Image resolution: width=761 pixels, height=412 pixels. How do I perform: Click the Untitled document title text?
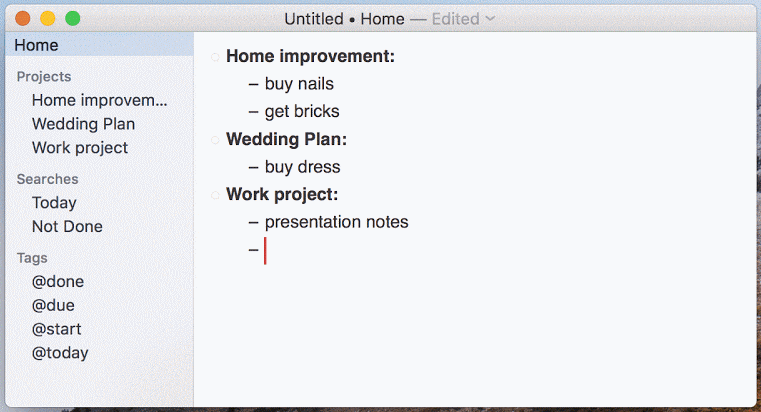(x=314, y=19)
